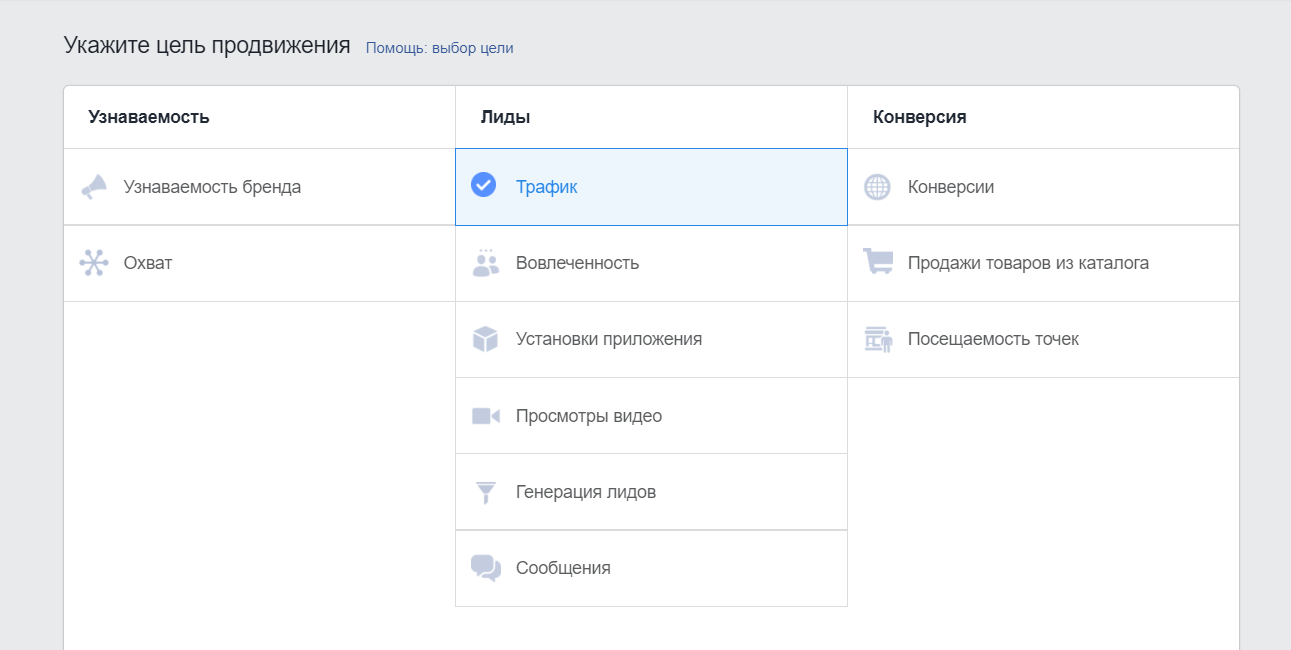Select the Продажи товаров из каталога objective
This screenshot has height=650, width=1291.
[x=1028, y=263]
